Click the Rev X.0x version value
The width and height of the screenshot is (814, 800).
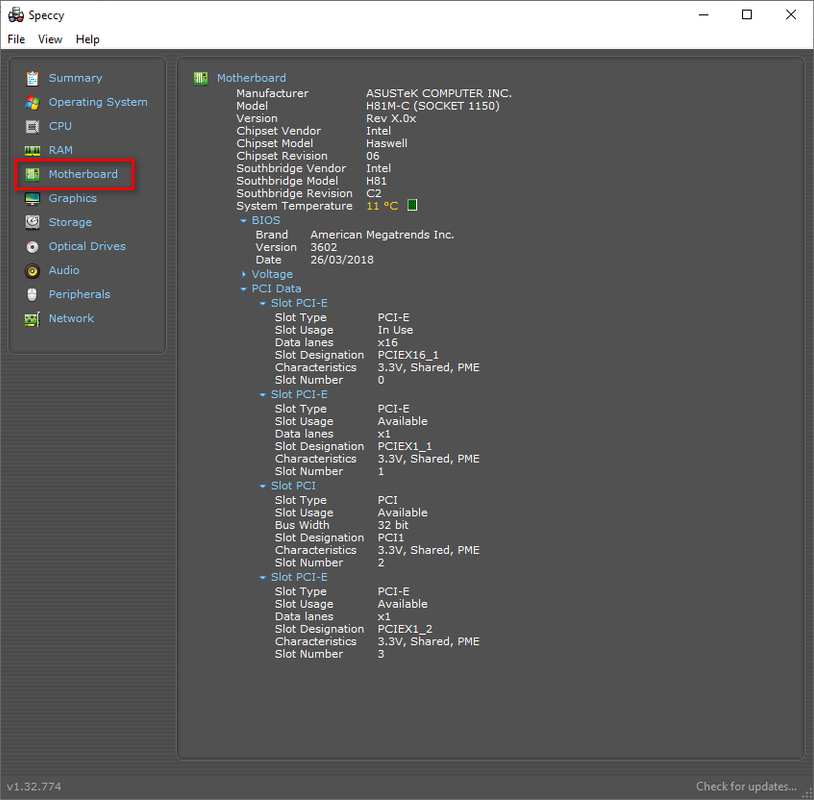pos(391,118)
